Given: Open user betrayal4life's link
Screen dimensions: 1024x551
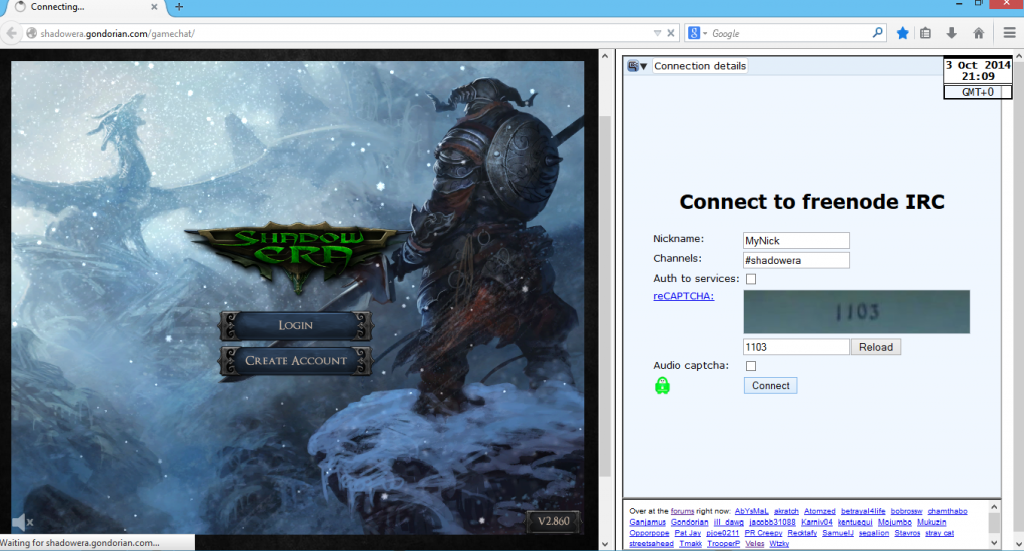Looking at the screenshot, I should [863, 511].
